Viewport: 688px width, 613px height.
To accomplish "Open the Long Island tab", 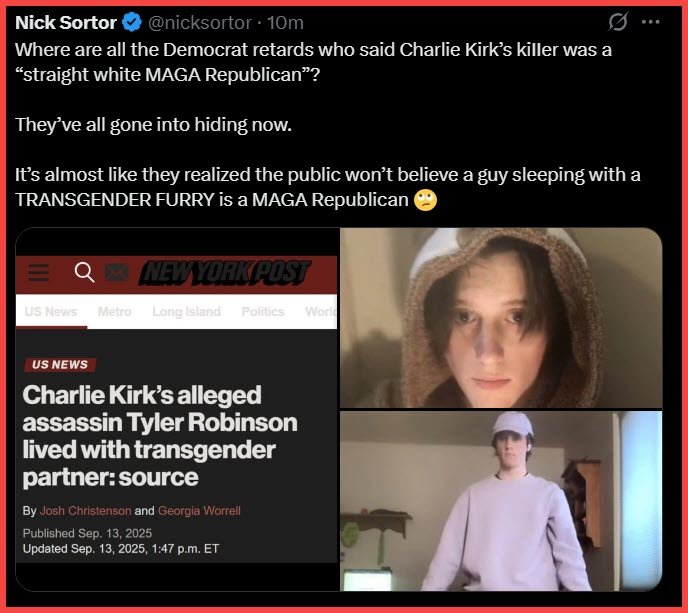I will point(186,312).
